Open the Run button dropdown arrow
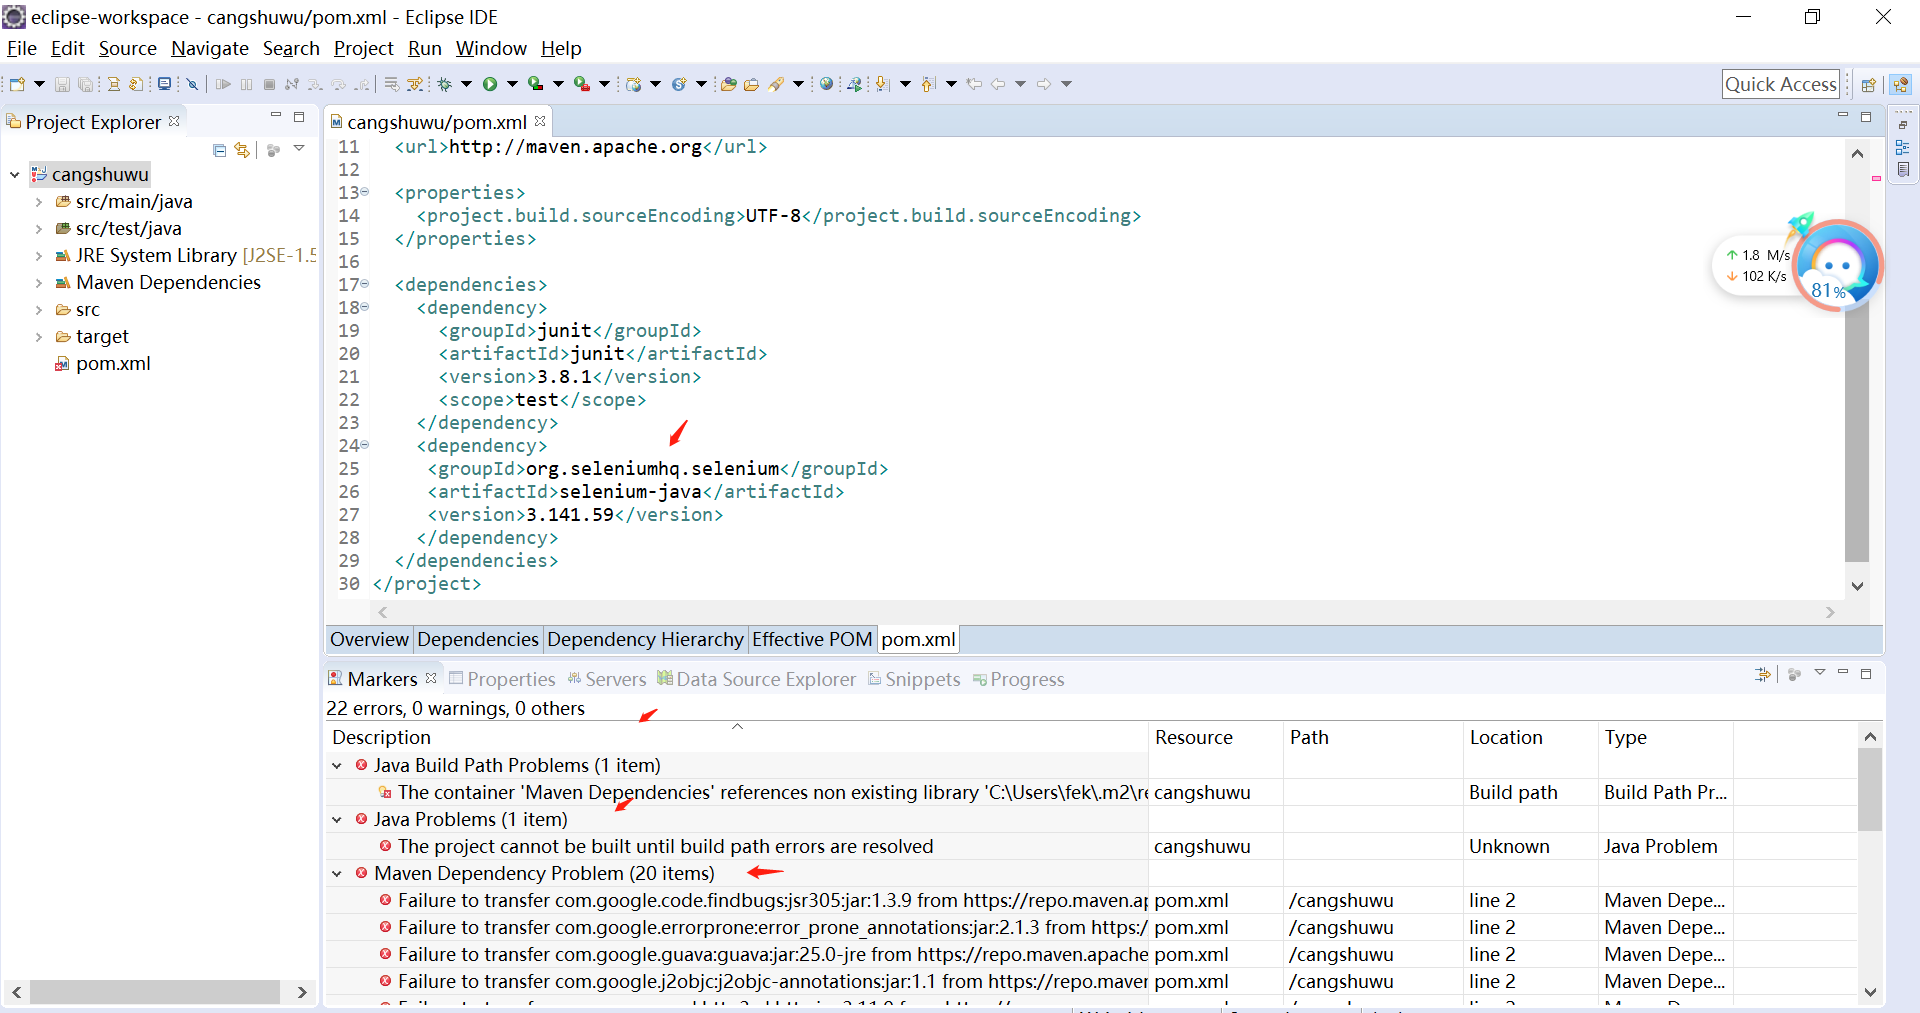 [512, 84]
